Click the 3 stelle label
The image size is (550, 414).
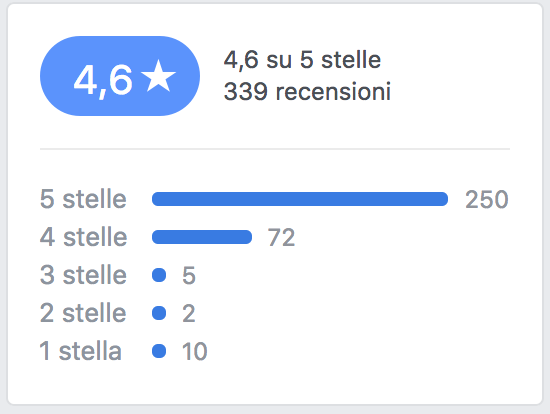point(83,275)
